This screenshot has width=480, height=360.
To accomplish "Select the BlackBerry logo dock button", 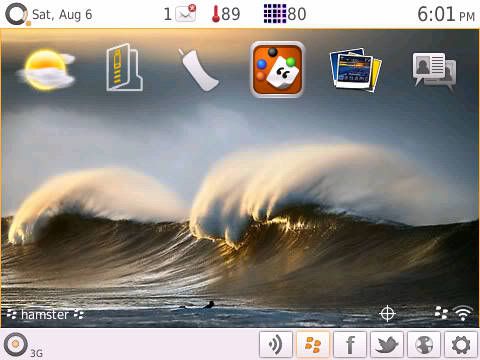I will [x=313, y=344].
